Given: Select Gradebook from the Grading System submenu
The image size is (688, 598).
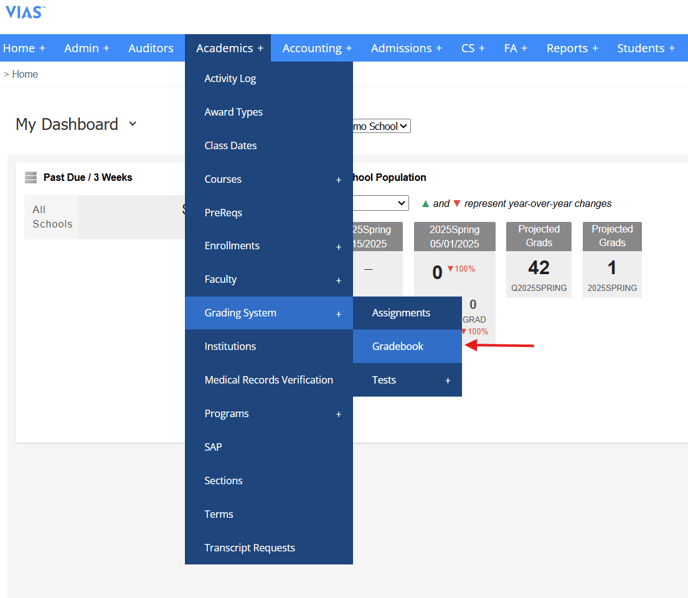Looking at the screenshot, I should click(x=398, y=346).
